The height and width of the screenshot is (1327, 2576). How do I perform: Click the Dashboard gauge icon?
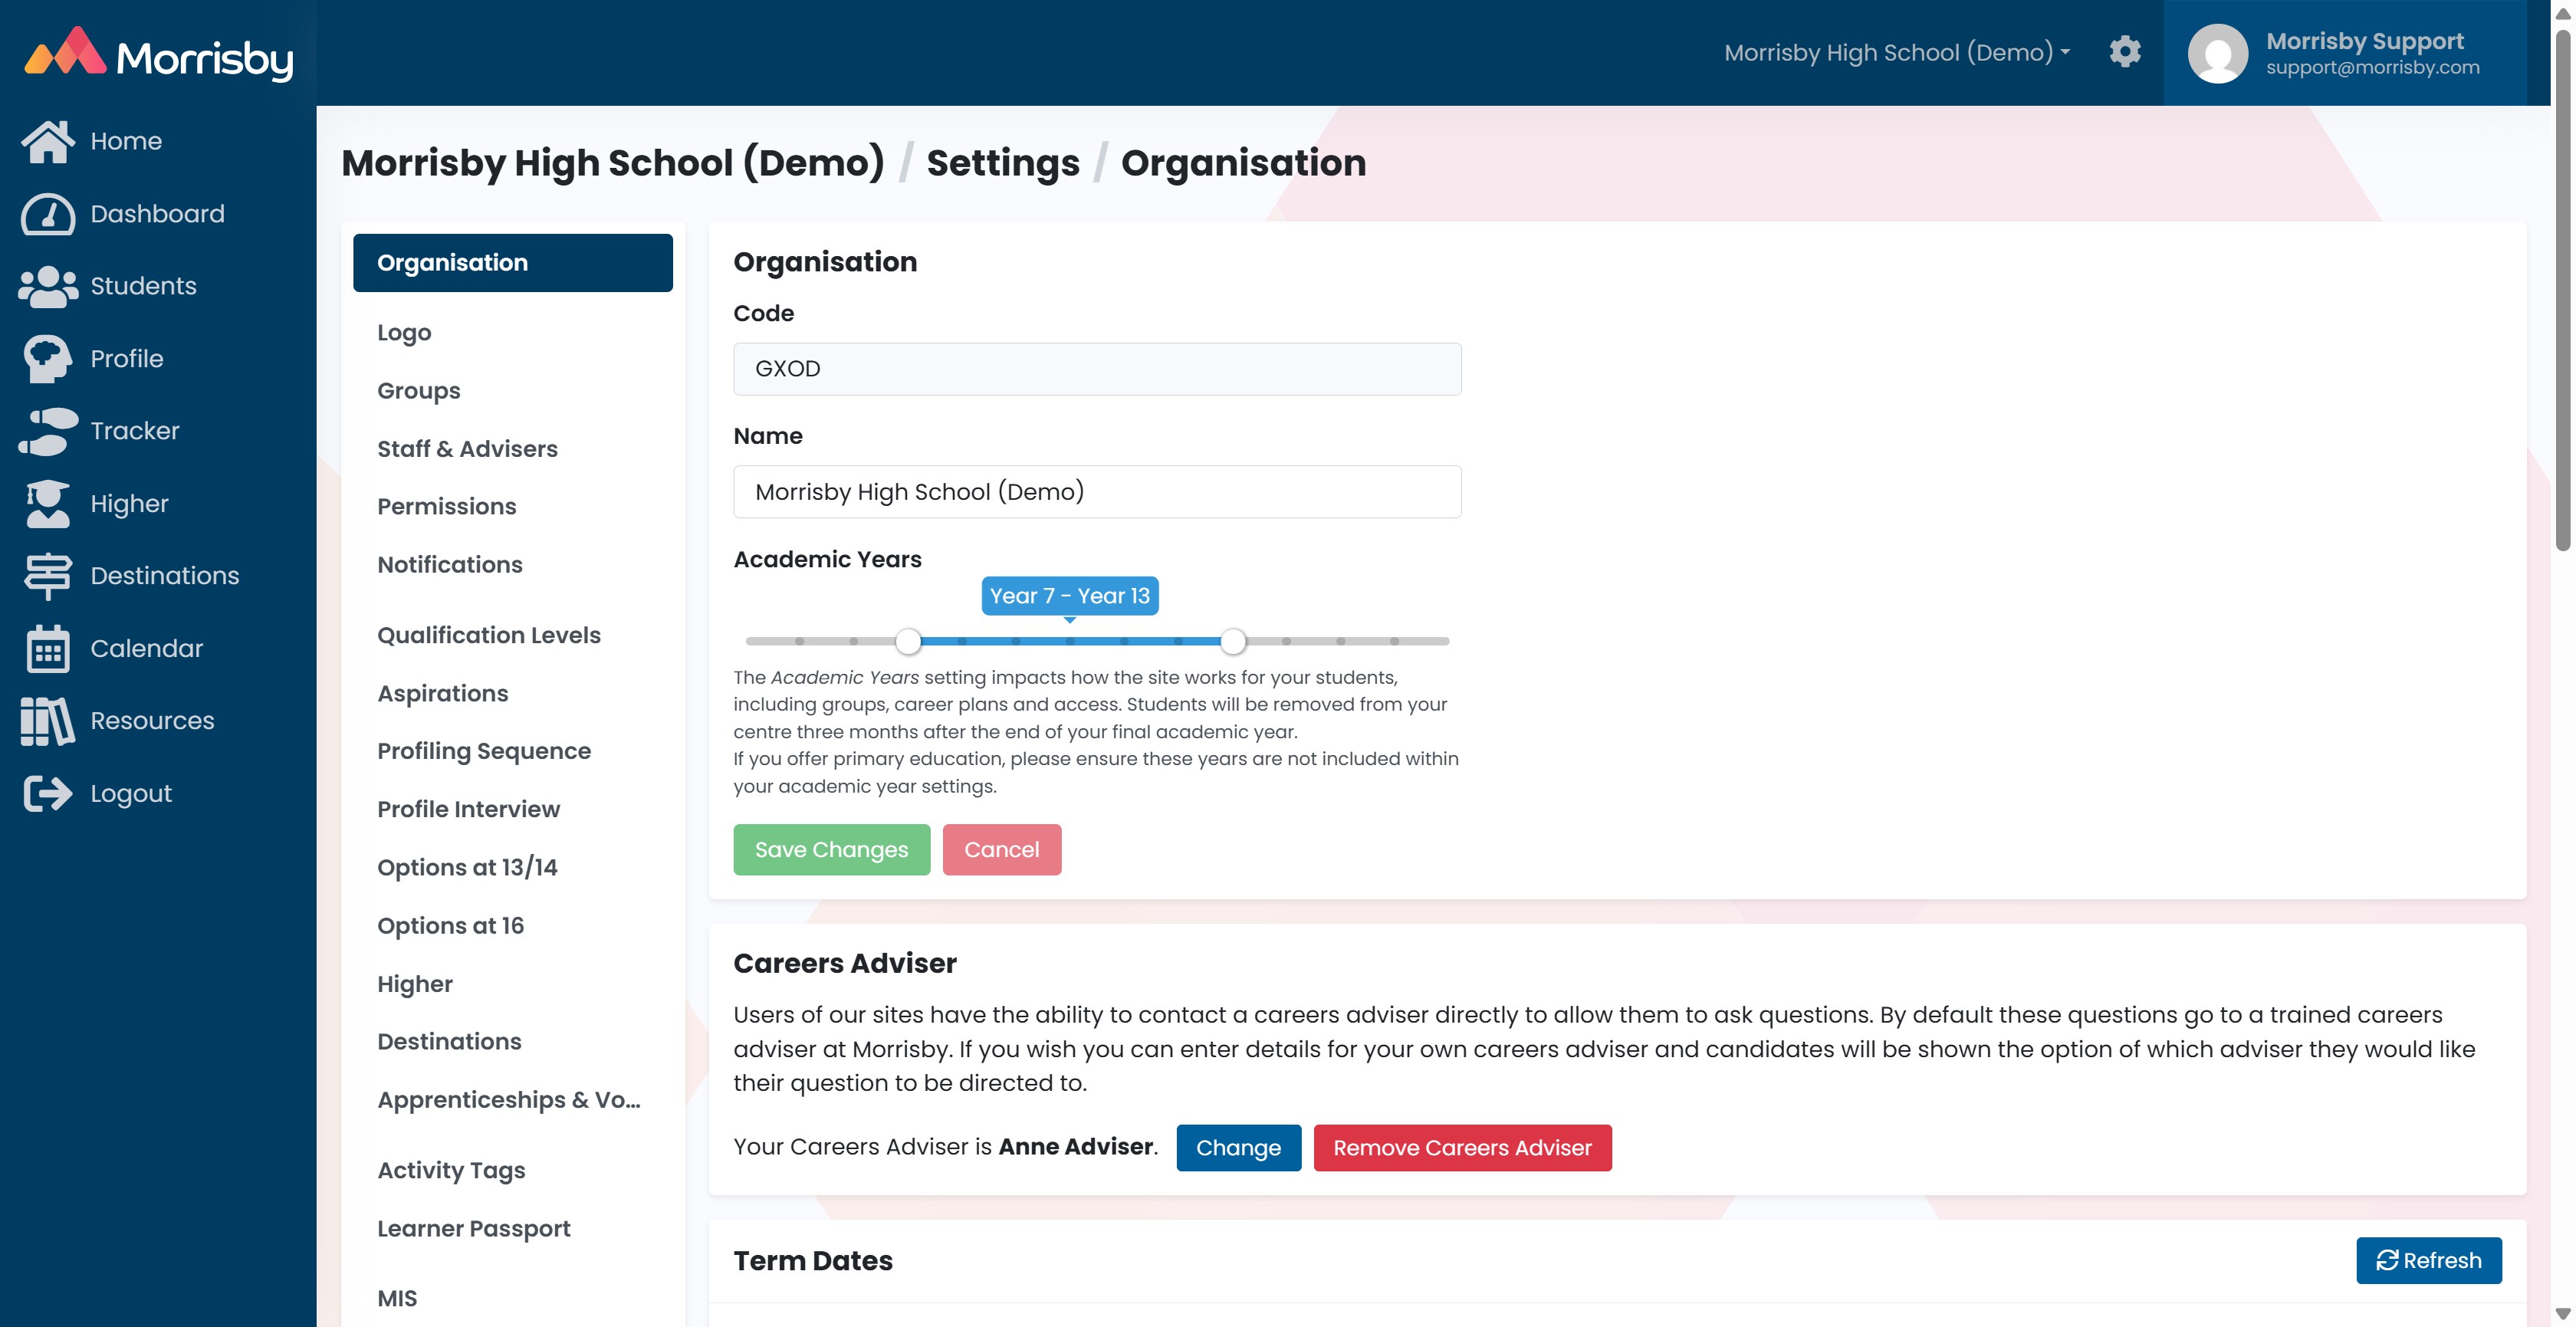[x=47, y=214]
